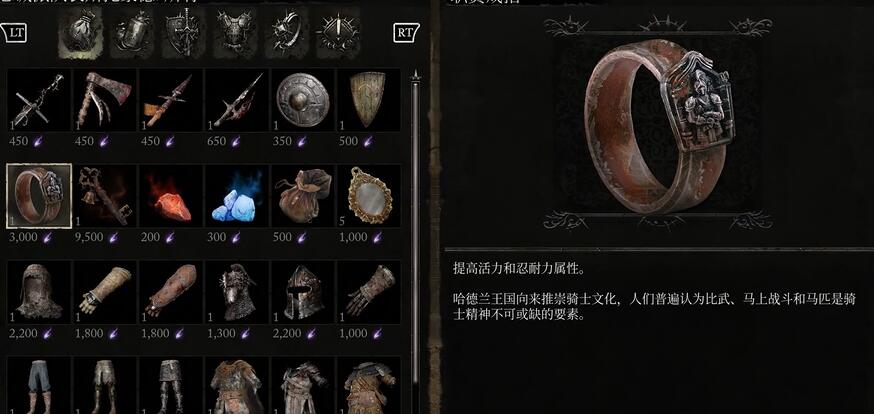Select the round metal shield item
Image resolution: width=874 pixels, height=414 pixels.
coord(303,100)
